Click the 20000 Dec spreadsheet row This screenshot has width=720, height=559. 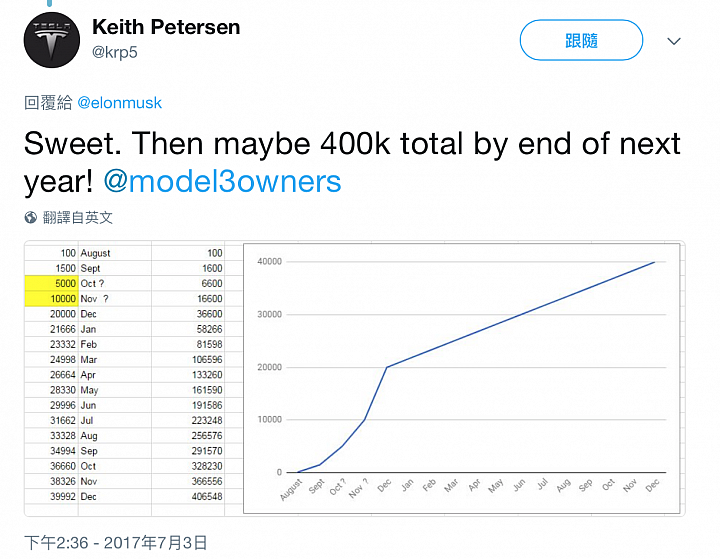[124, 314]
